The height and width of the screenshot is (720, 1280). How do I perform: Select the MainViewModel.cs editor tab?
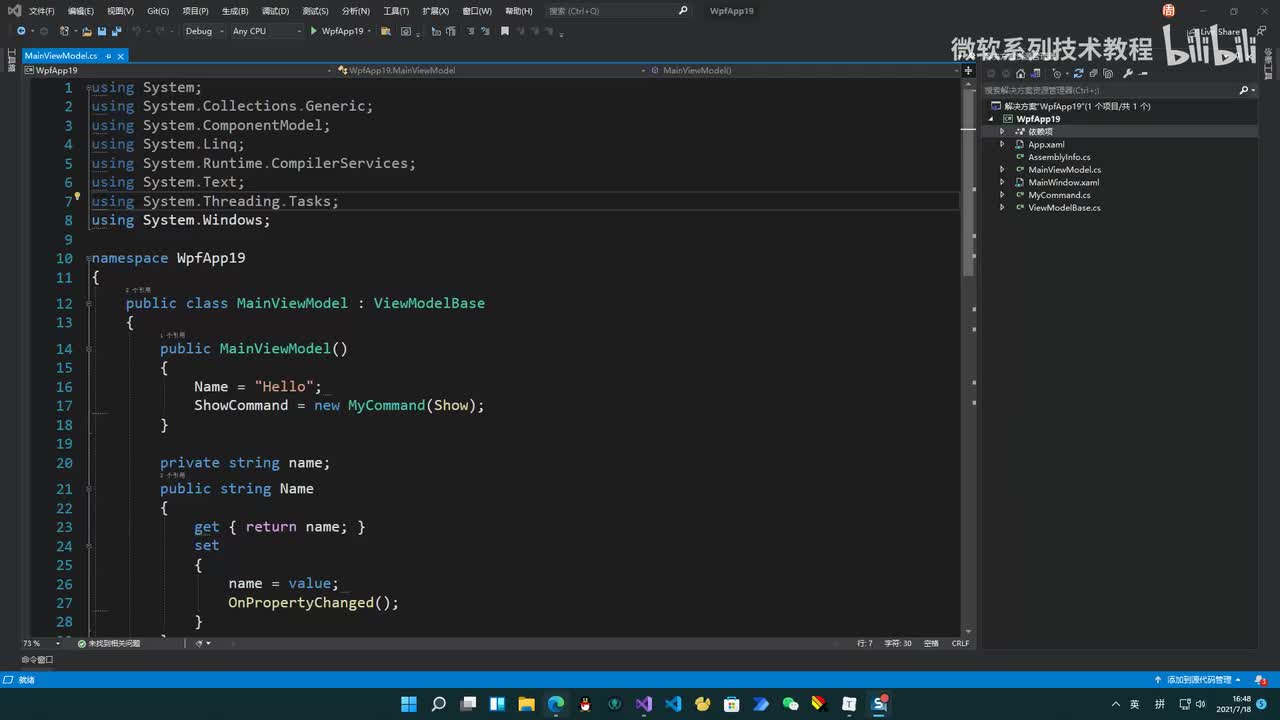click(61, 56)
